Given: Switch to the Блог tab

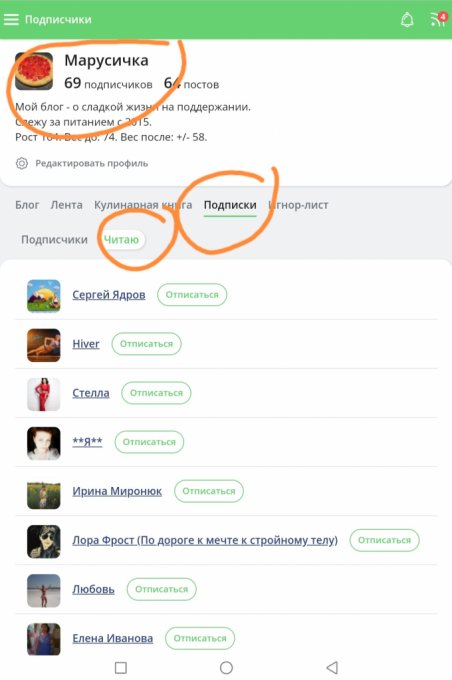Looking at the screenshot, I should 27,205.
